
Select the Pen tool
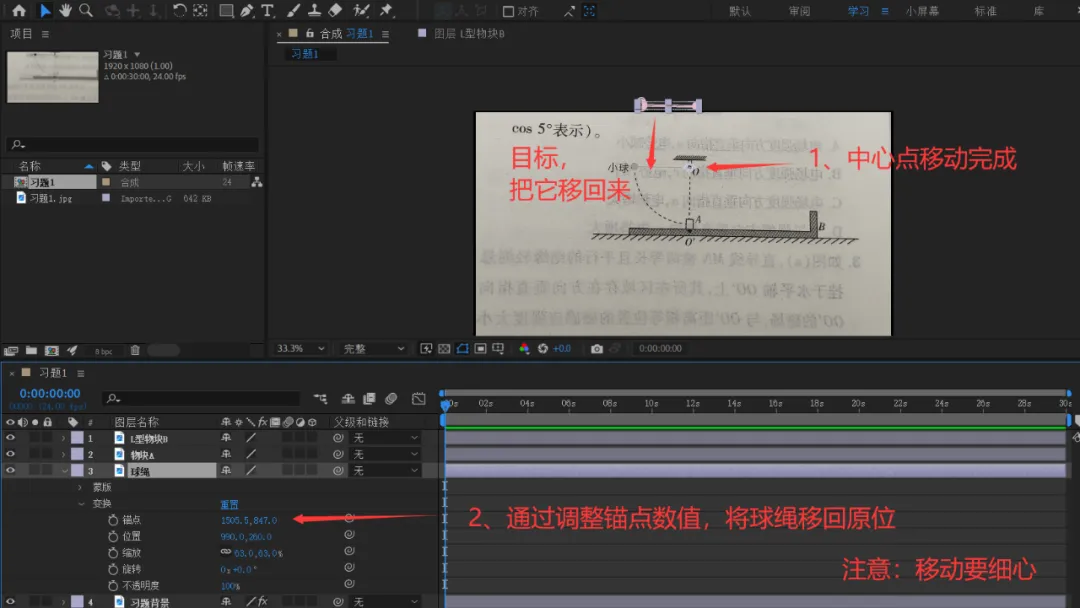pyautogui.click(x=247, y=10)
